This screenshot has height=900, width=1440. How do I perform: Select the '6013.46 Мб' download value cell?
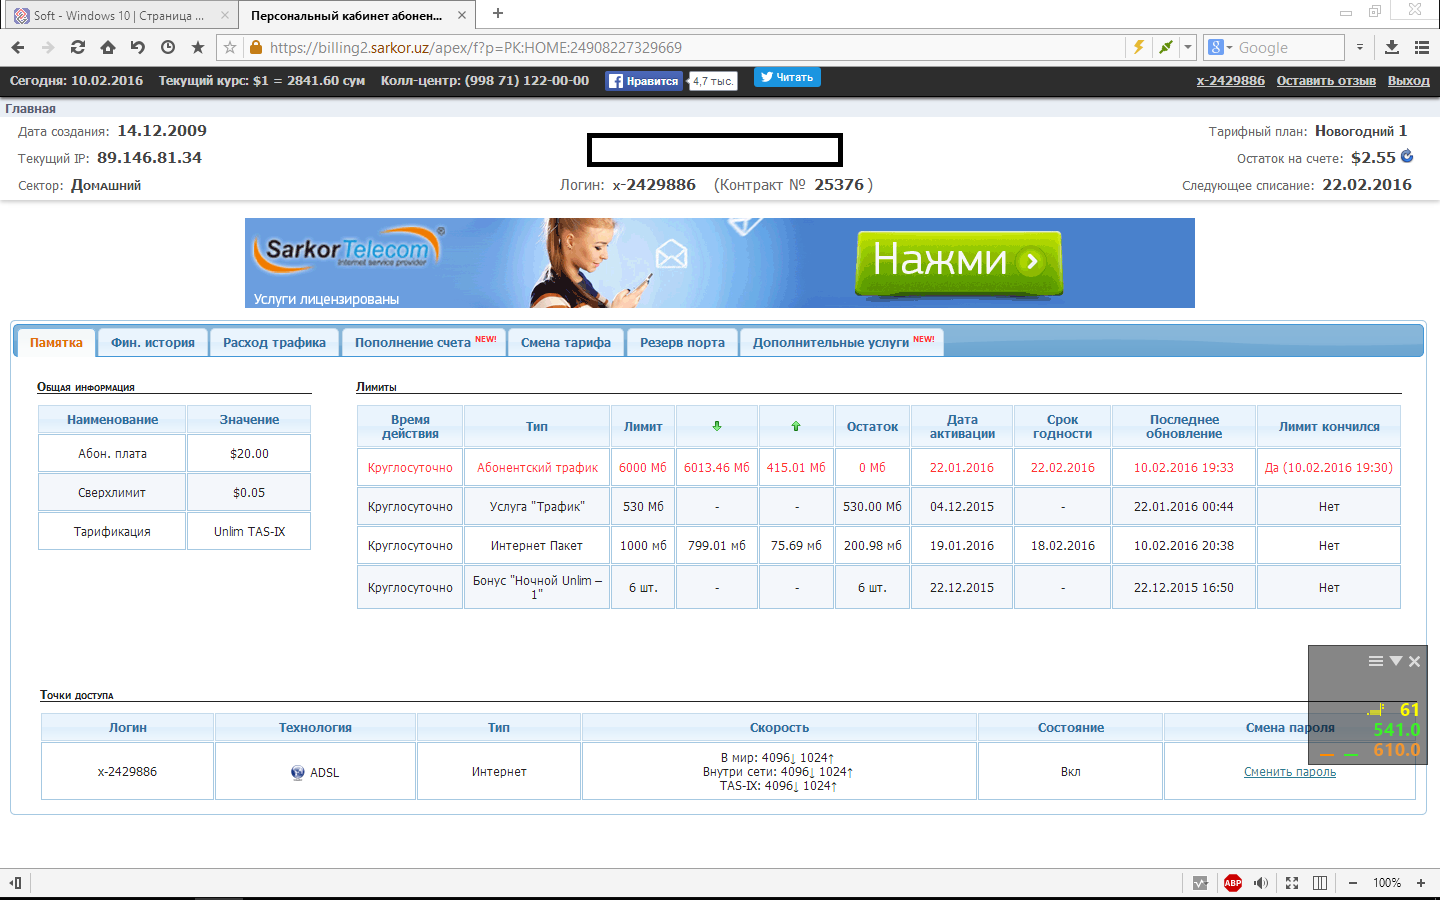[717, 467]
